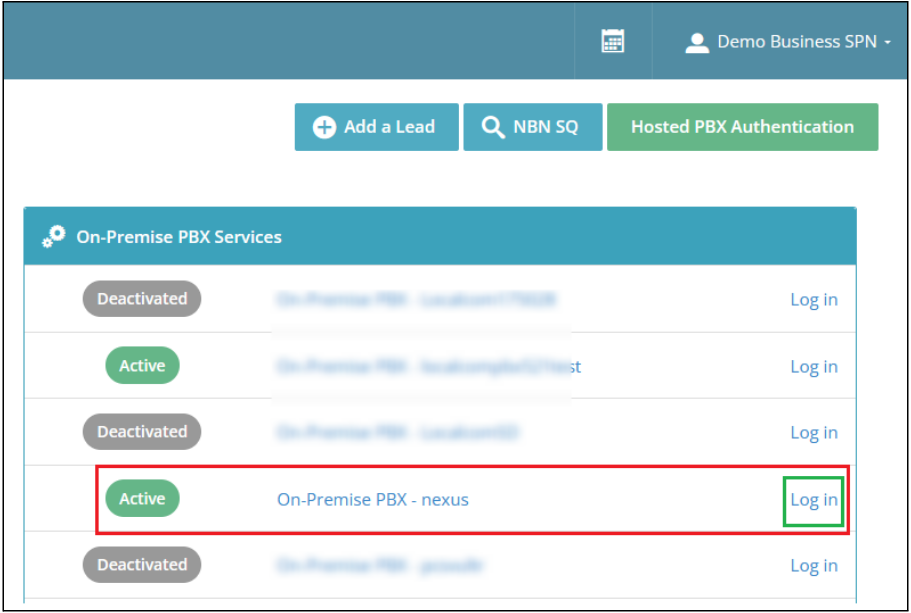The height and width of the screenshot is (613, 911).
Task: Open the calendar icon in the top bar
Action: tap(612, 41)
